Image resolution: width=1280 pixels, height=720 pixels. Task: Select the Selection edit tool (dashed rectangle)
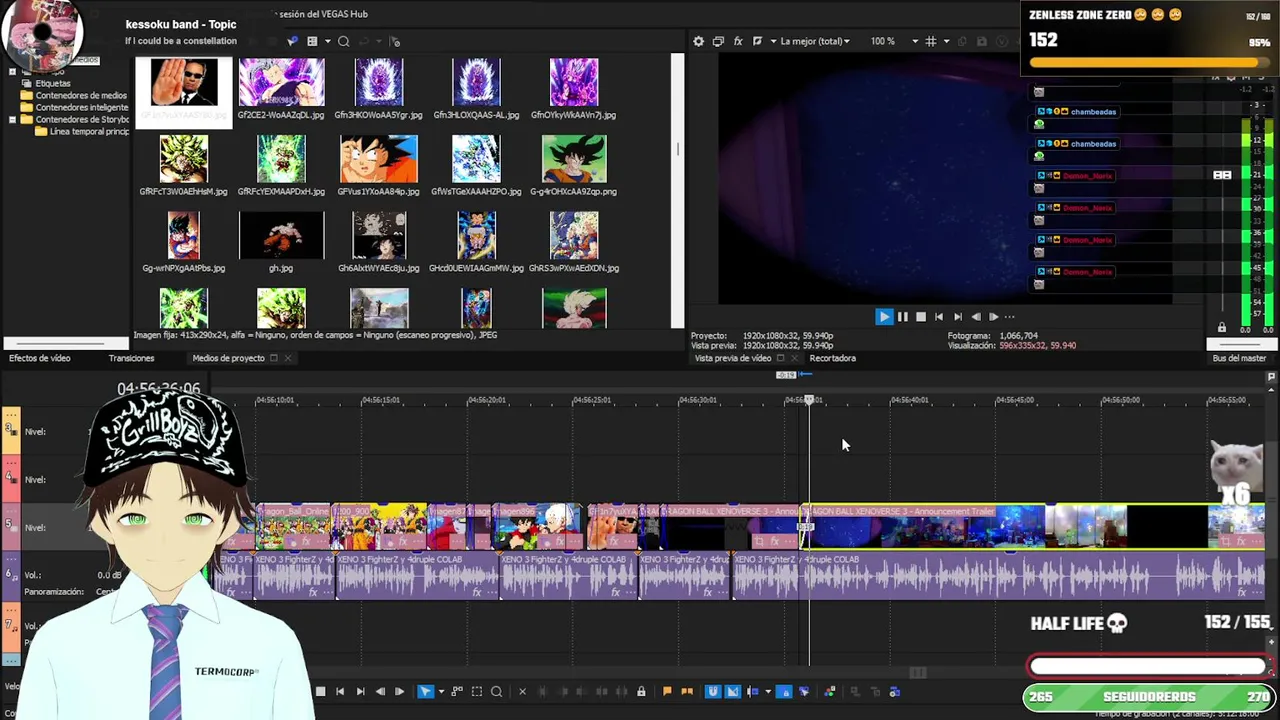(477, 691)
